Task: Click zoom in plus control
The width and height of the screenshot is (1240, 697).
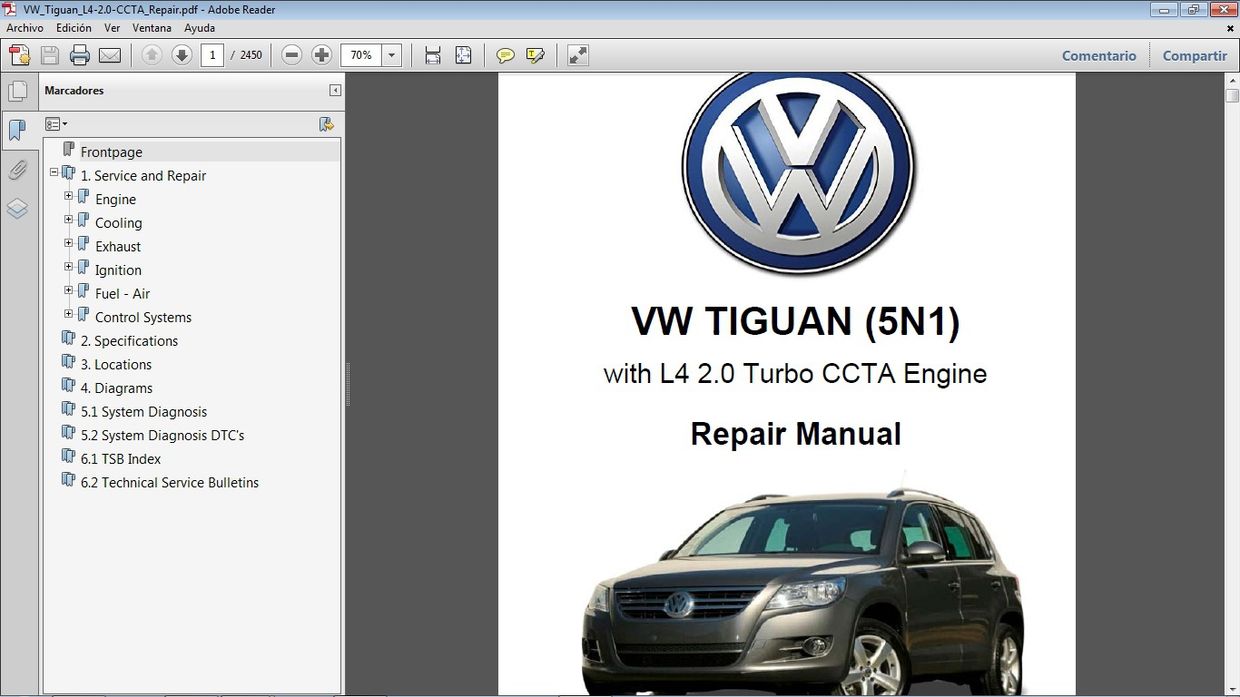Action: pos(321,55)
